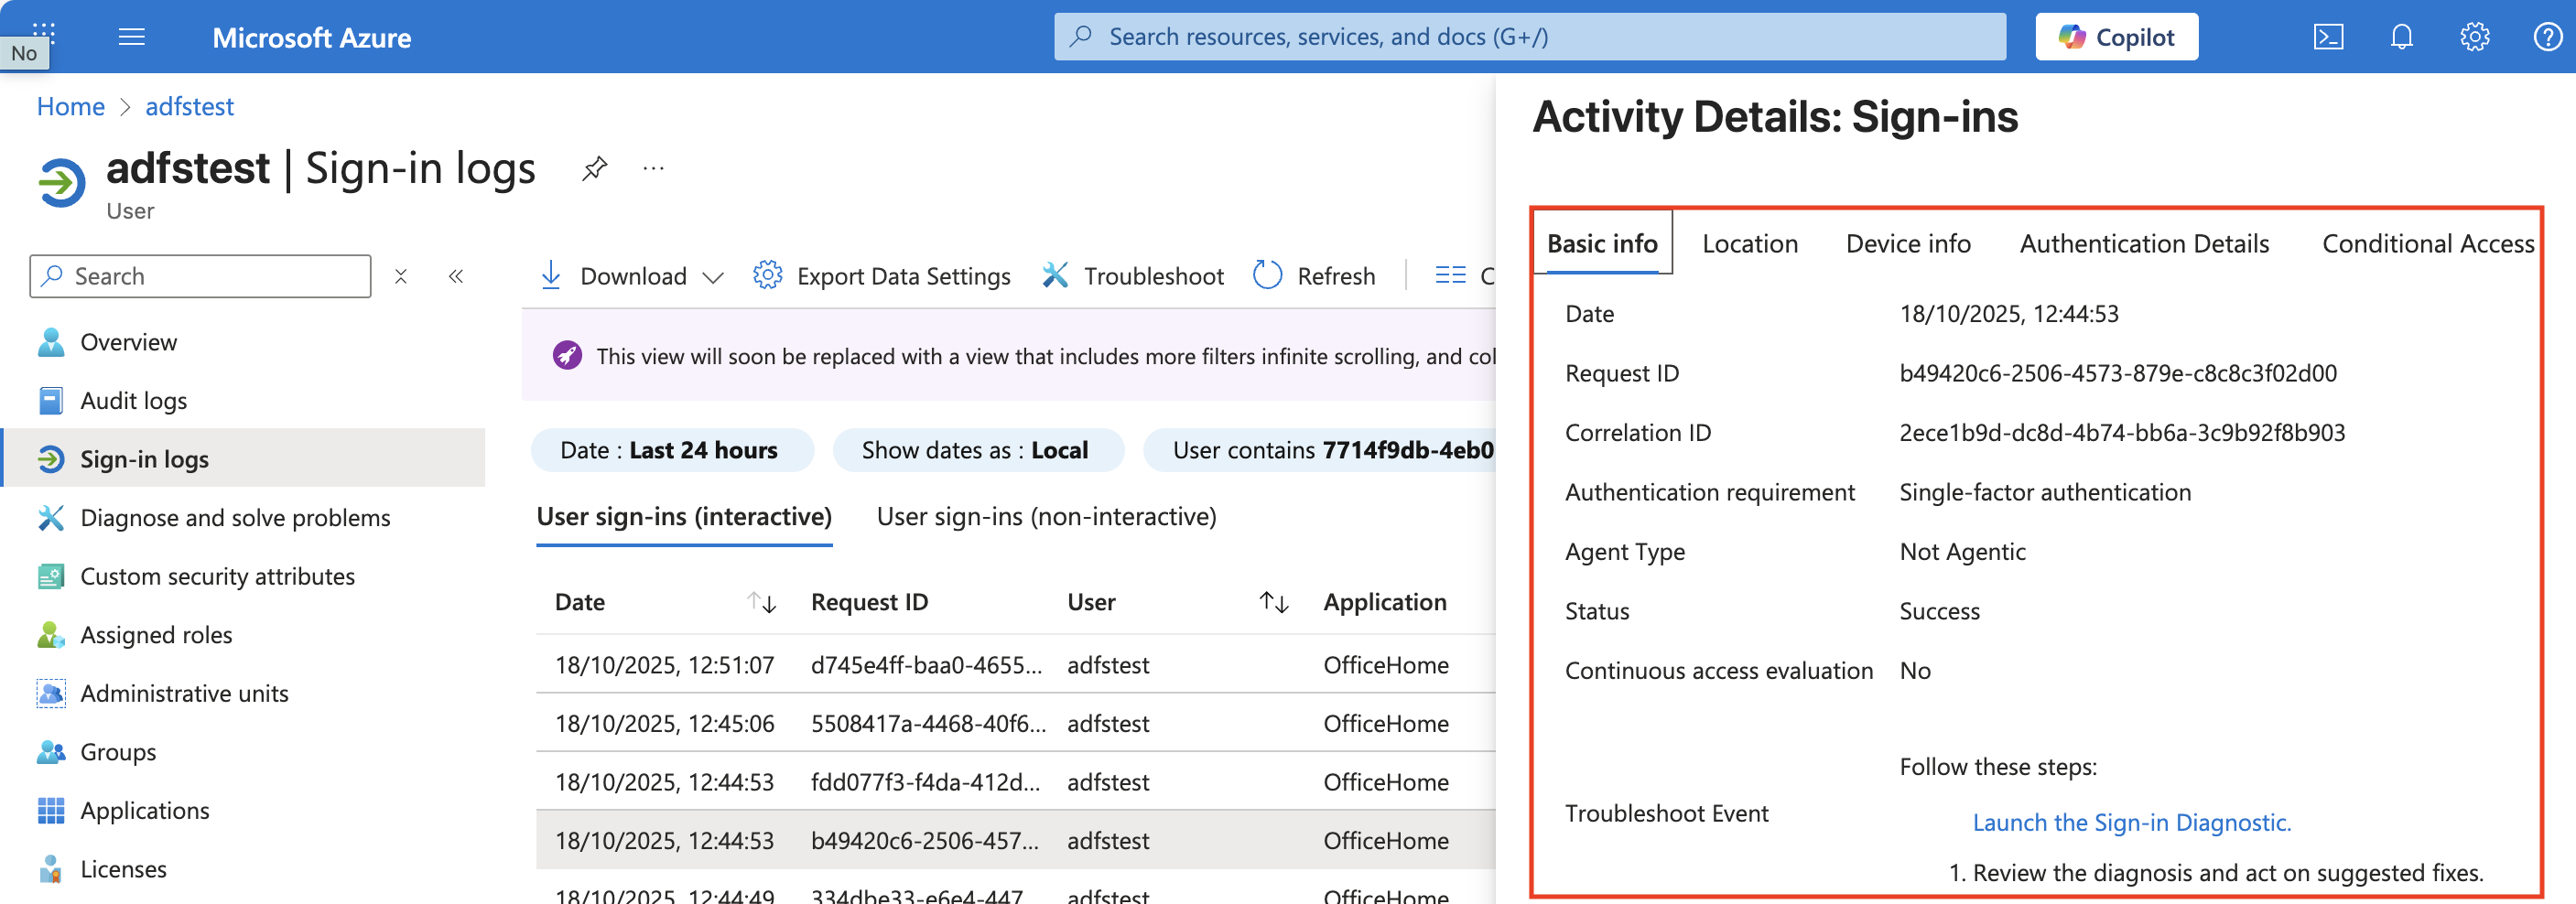Image resolution: width=2576 pixels, height=904 pixels.
Task: Refresh the sign-in logs list
Action: point(1314,276)
